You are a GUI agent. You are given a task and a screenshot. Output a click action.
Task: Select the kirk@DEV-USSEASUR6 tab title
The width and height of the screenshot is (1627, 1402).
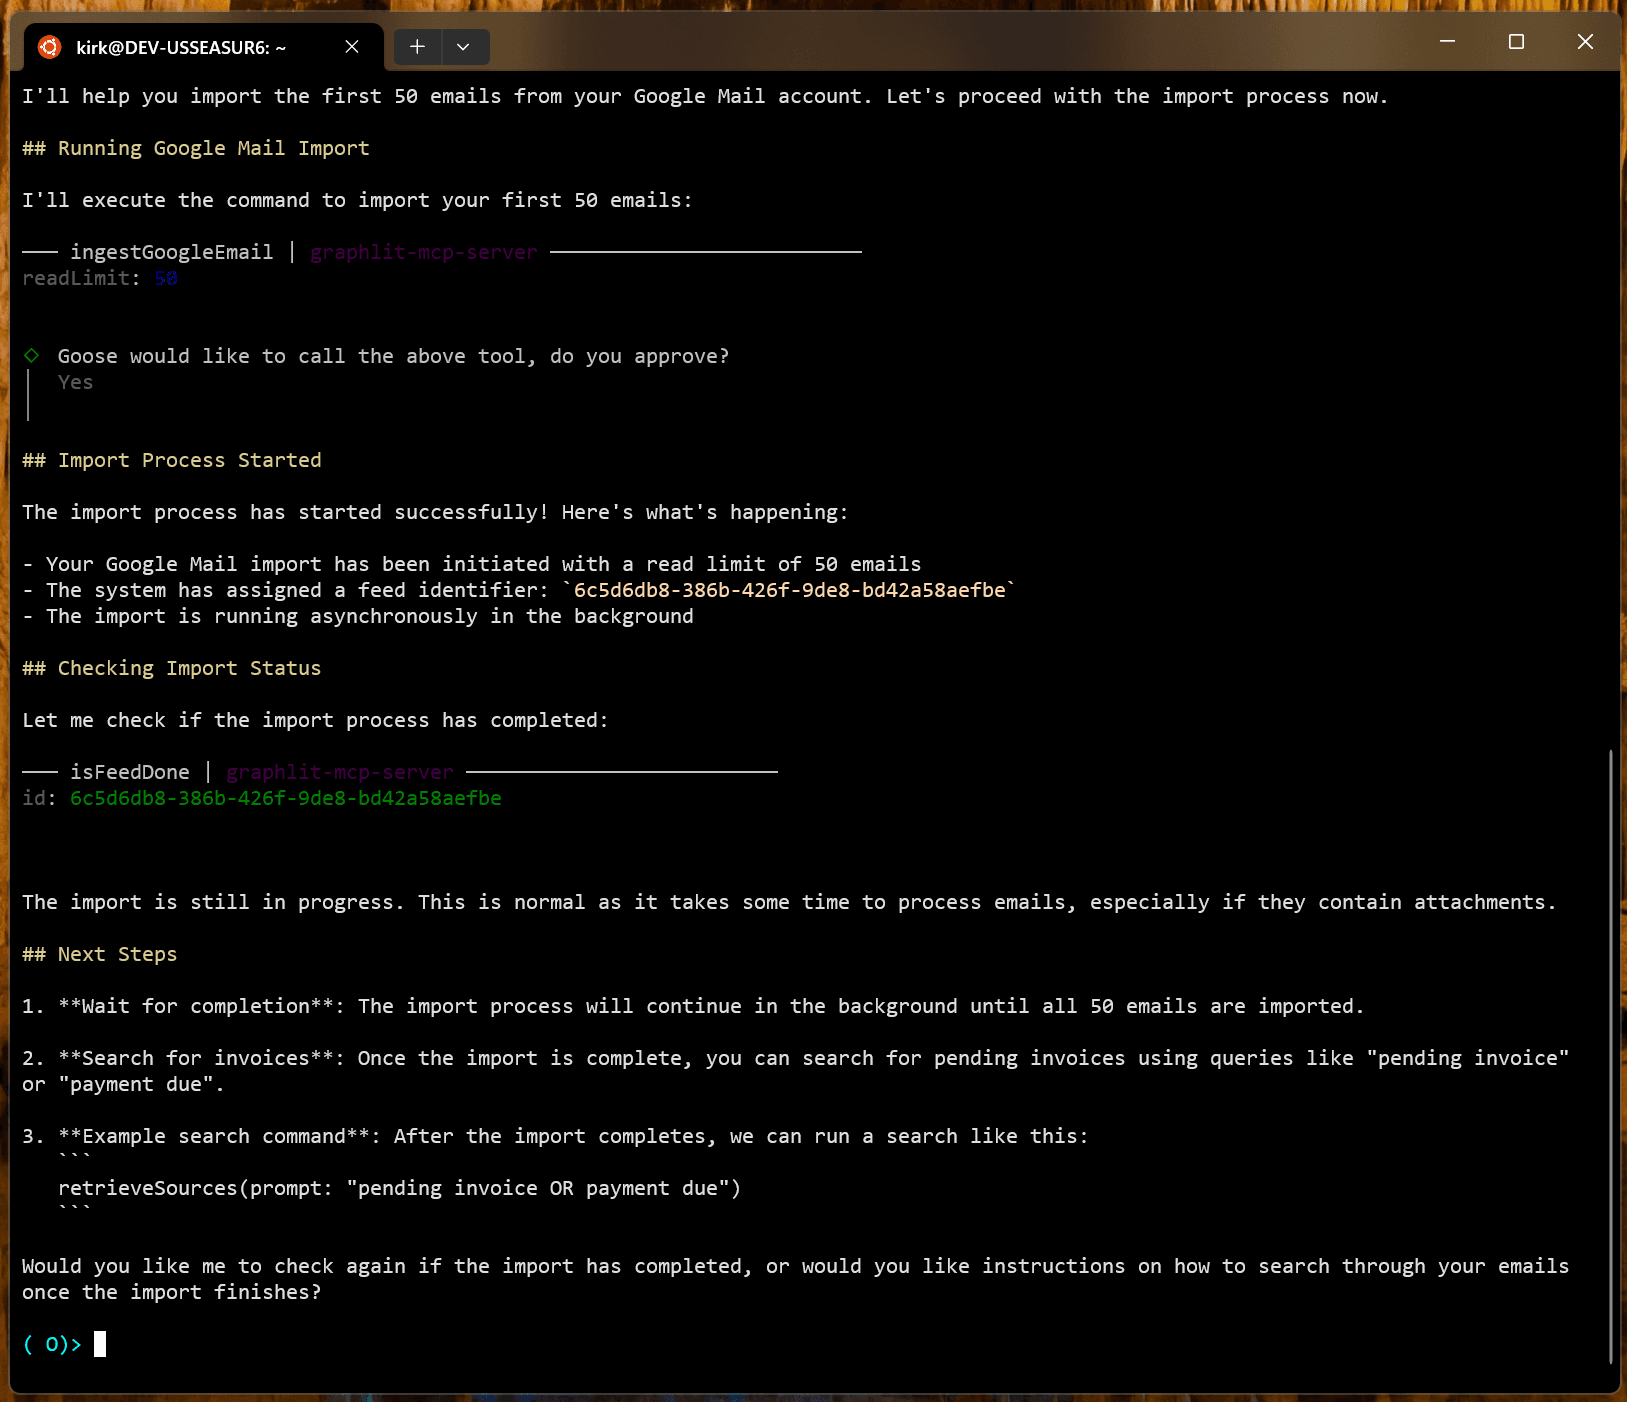pyautogui.click(x=181, y=47)
